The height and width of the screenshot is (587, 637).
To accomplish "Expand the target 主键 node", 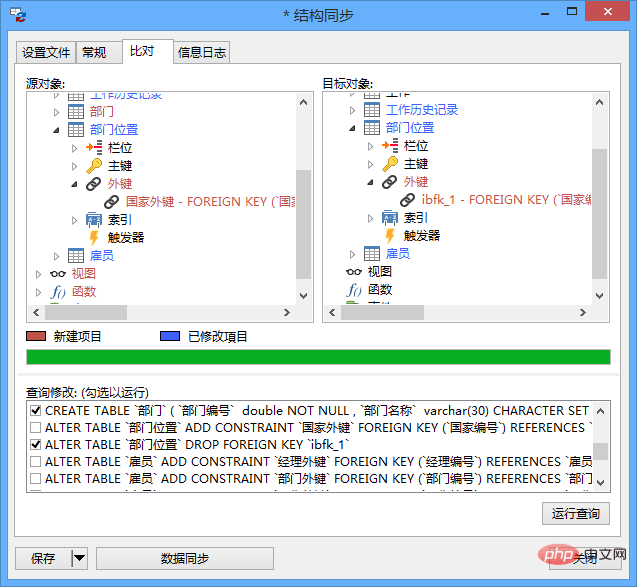I will click(370, 164).
